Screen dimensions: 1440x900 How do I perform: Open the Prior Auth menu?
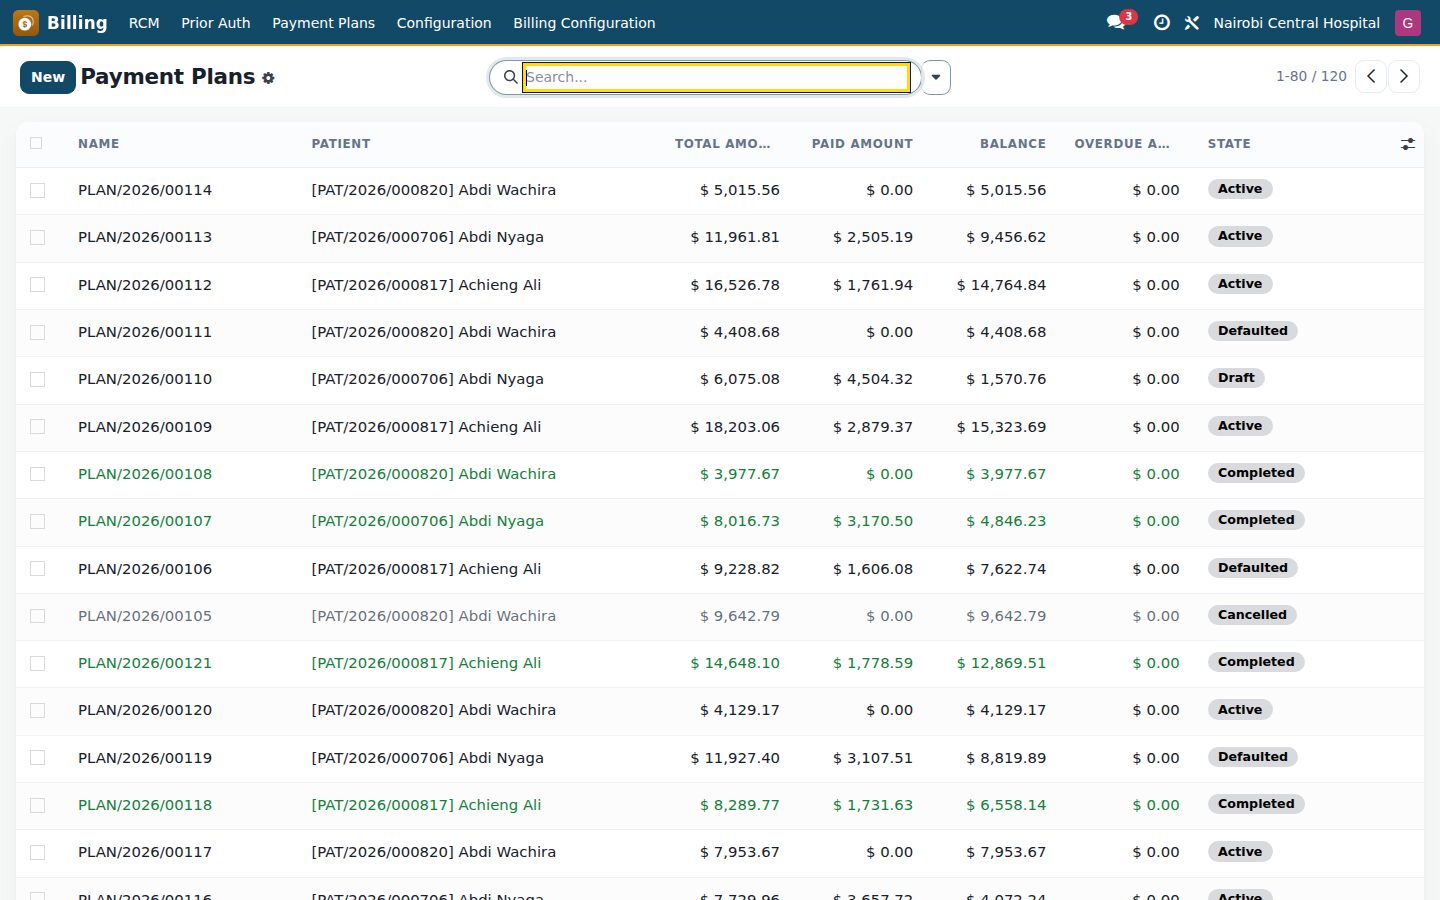(215, 22)
